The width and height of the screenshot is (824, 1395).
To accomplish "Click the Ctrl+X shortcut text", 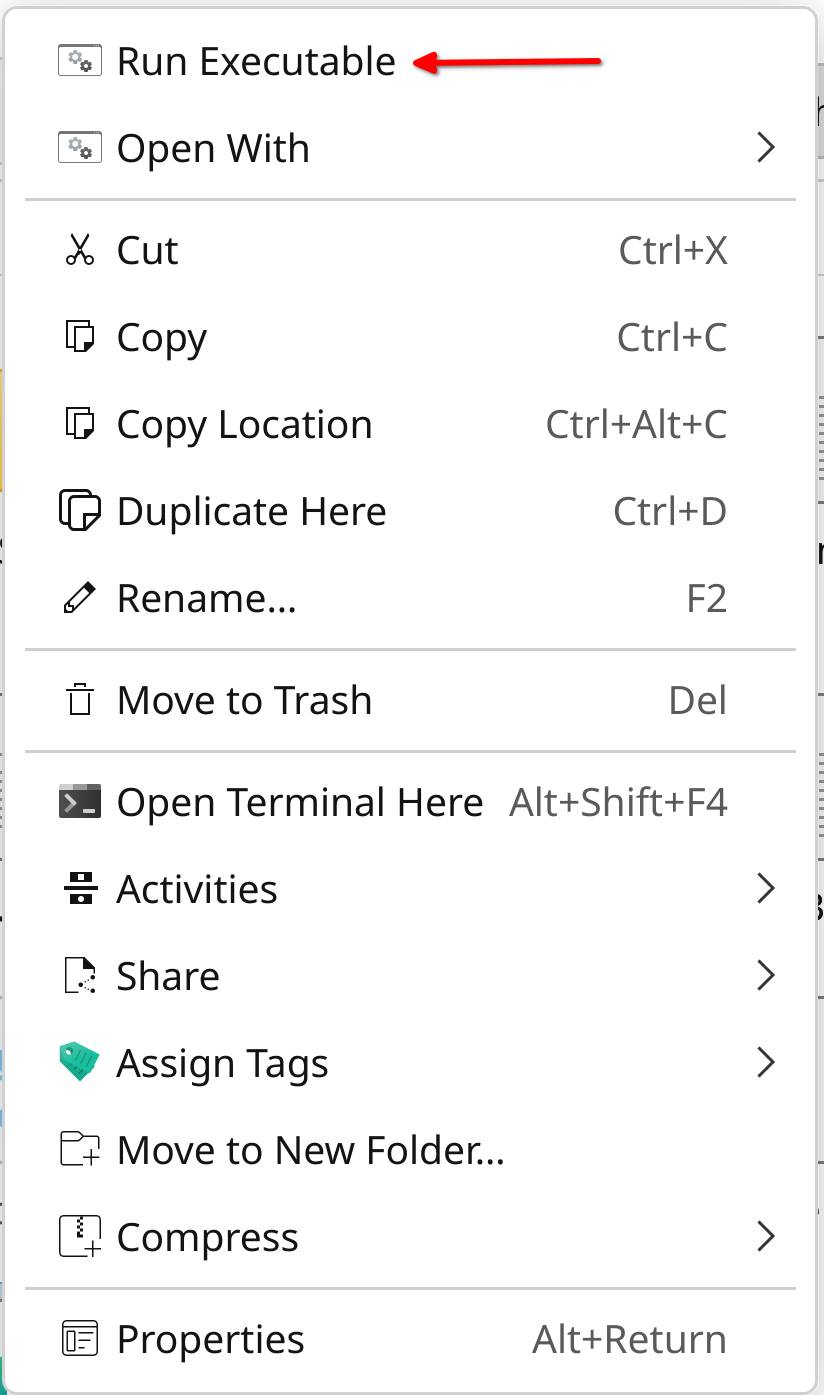I will (673, 250).
